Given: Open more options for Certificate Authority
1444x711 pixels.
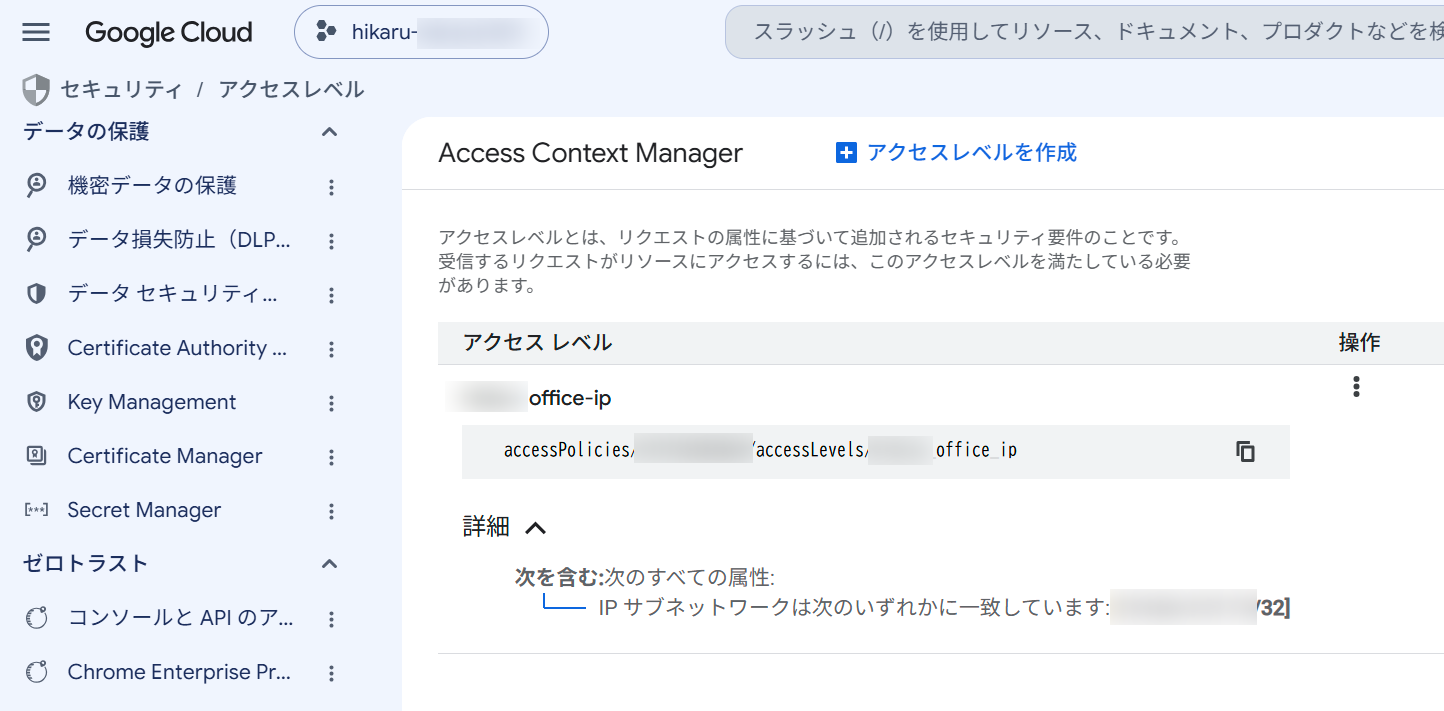Looking at the screenshot, I should [x=331, y=349].
